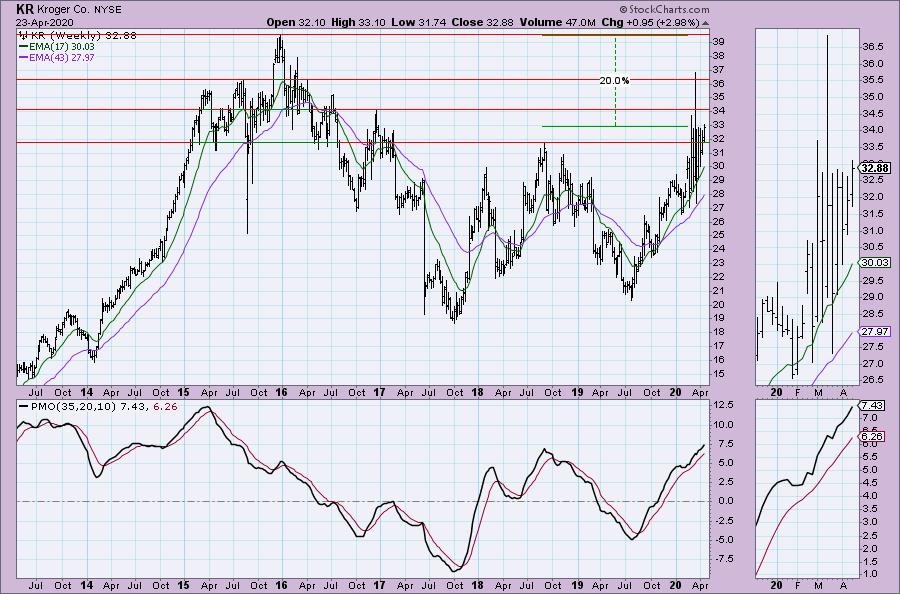
Task: Click the High 33.10 value
Action: tap(359, 22)
